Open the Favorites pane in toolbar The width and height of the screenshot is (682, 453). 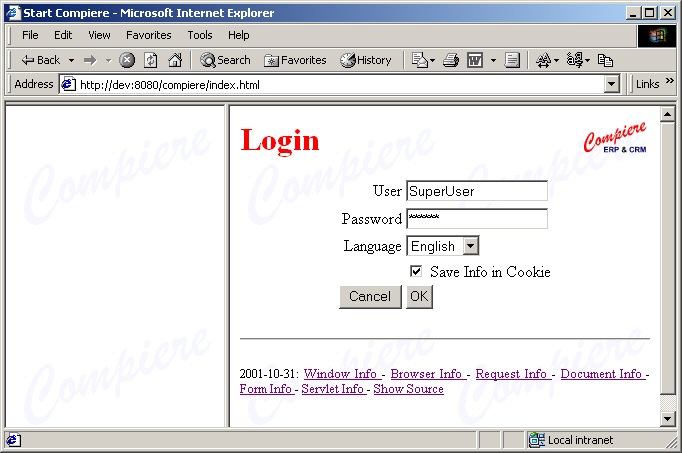[295, 60]
